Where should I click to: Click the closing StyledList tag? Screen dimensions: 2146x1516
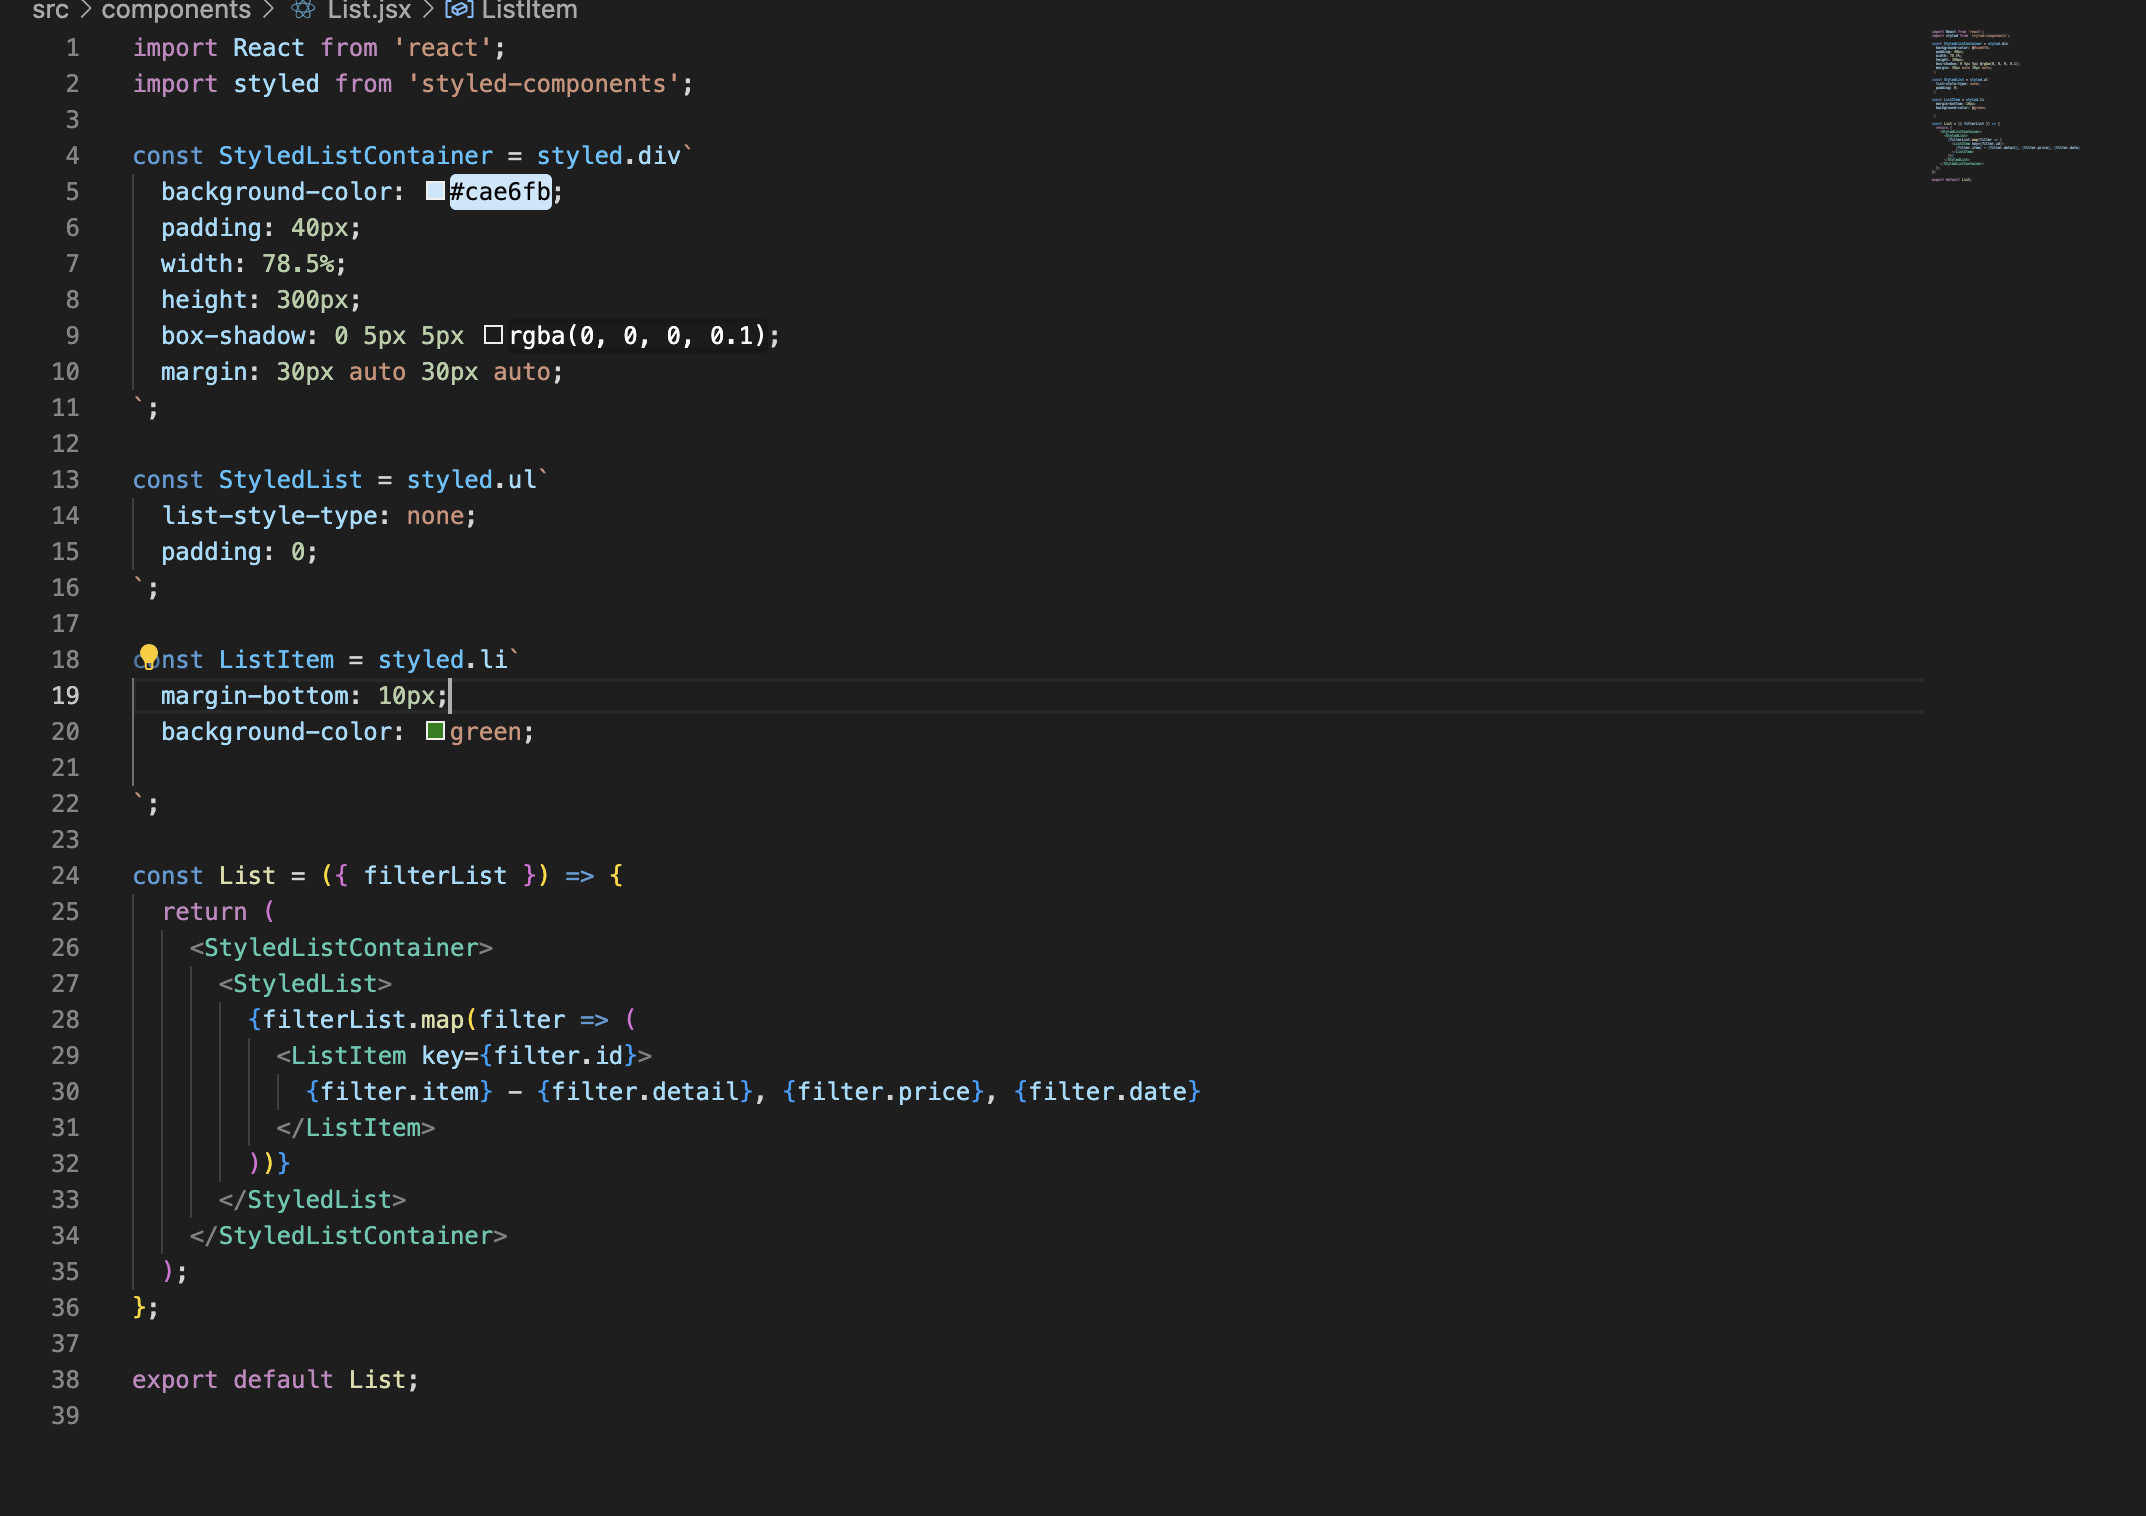312,1200
